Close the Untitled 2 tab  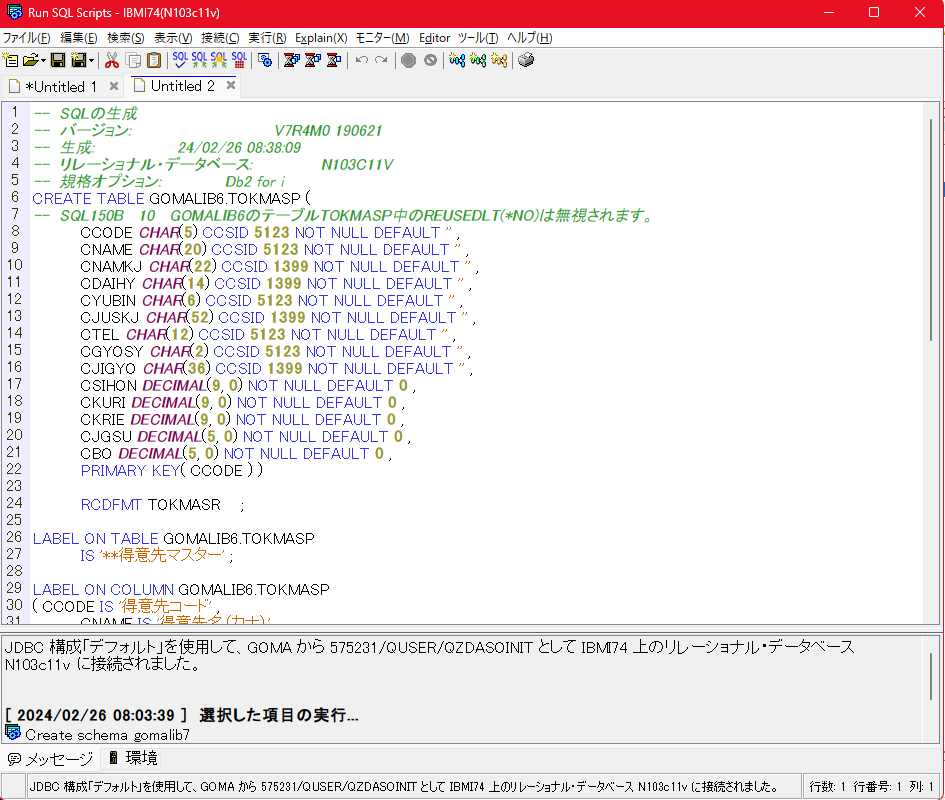click(x=231, y=86)
